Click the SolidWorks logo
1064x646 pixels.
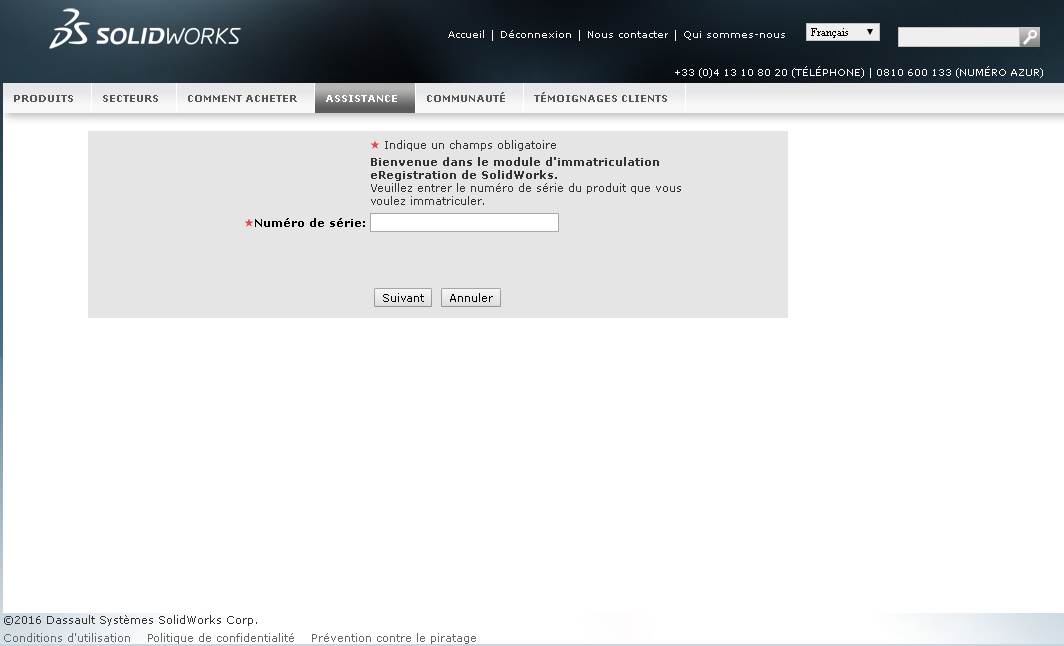(x=145, y=32)
